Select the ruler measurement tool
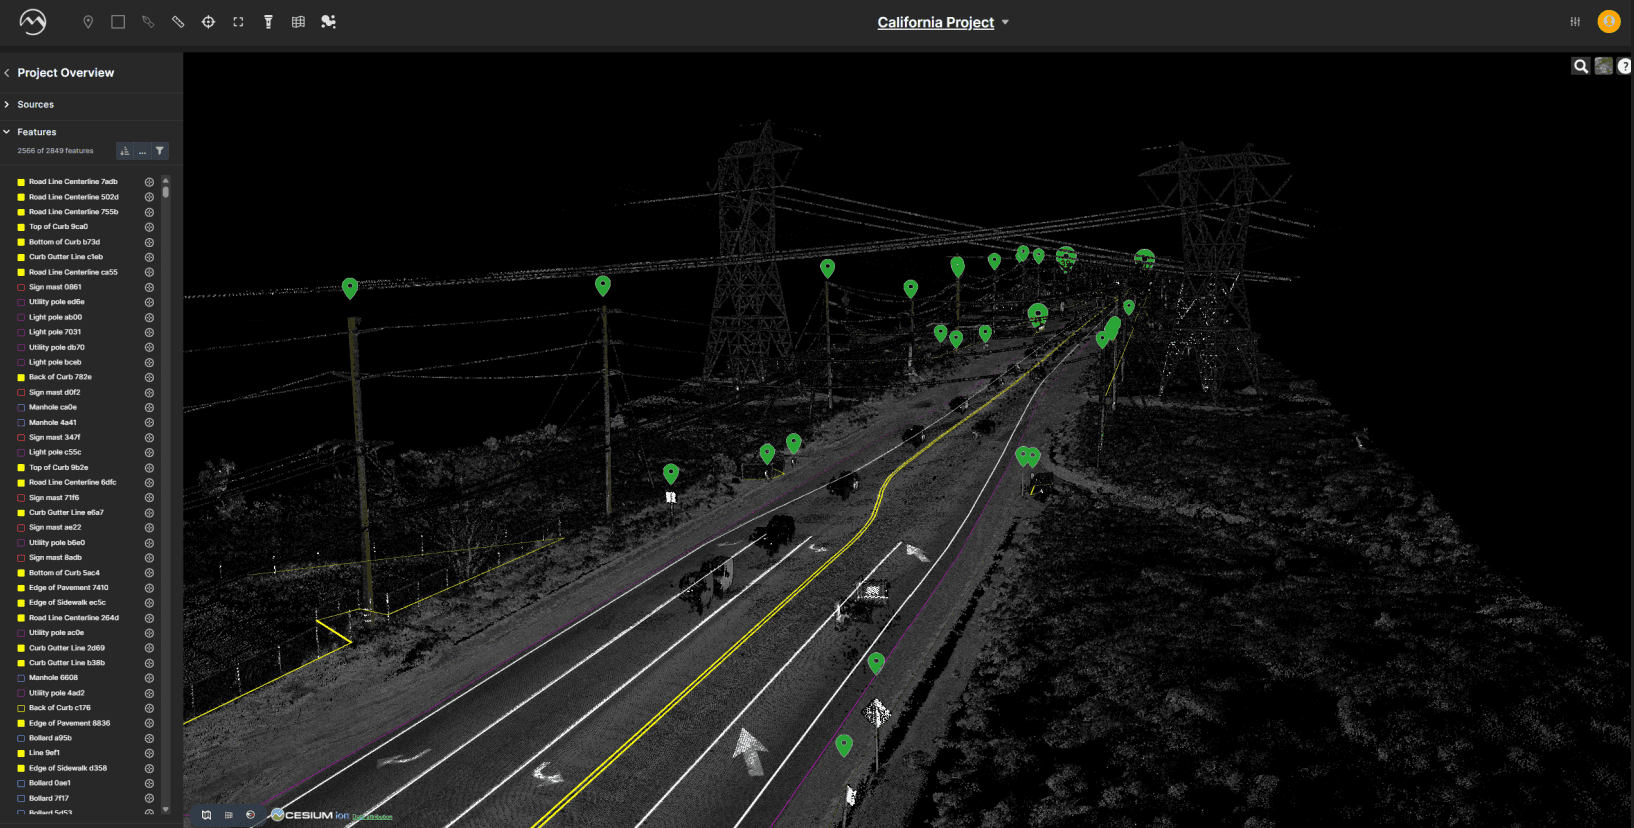 (178, 22)
